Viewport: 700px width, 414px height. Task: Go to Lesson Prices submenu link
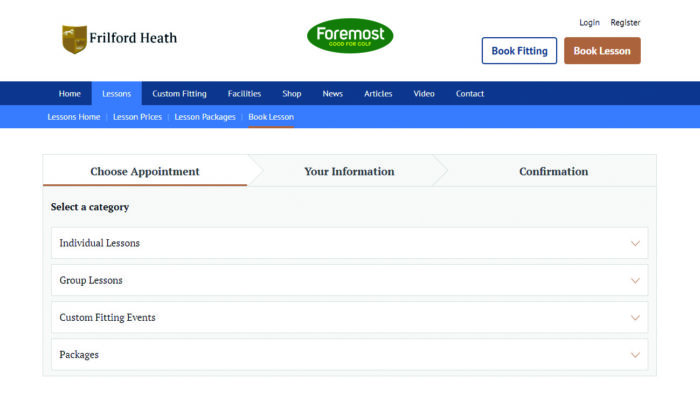[x=137, y=117]
